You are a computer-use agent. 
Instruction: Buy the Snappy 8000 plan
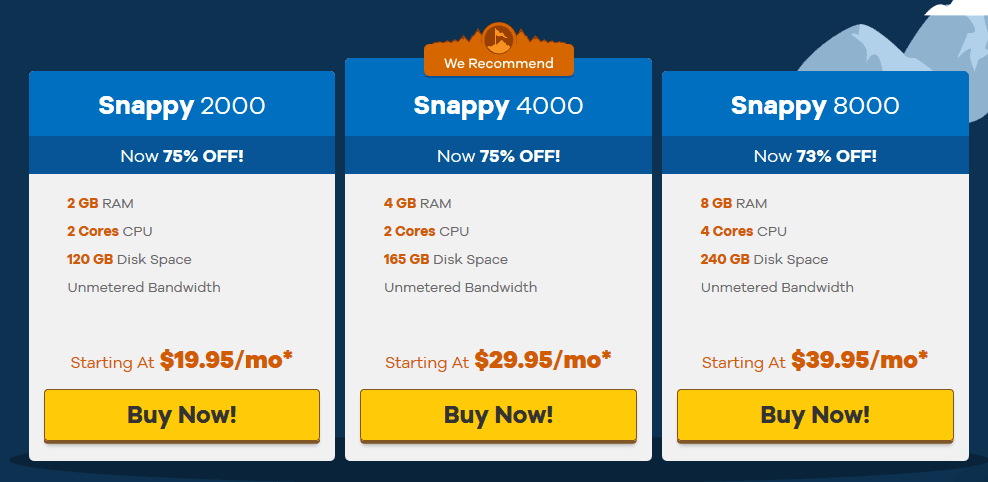click(x=815, y=415)
